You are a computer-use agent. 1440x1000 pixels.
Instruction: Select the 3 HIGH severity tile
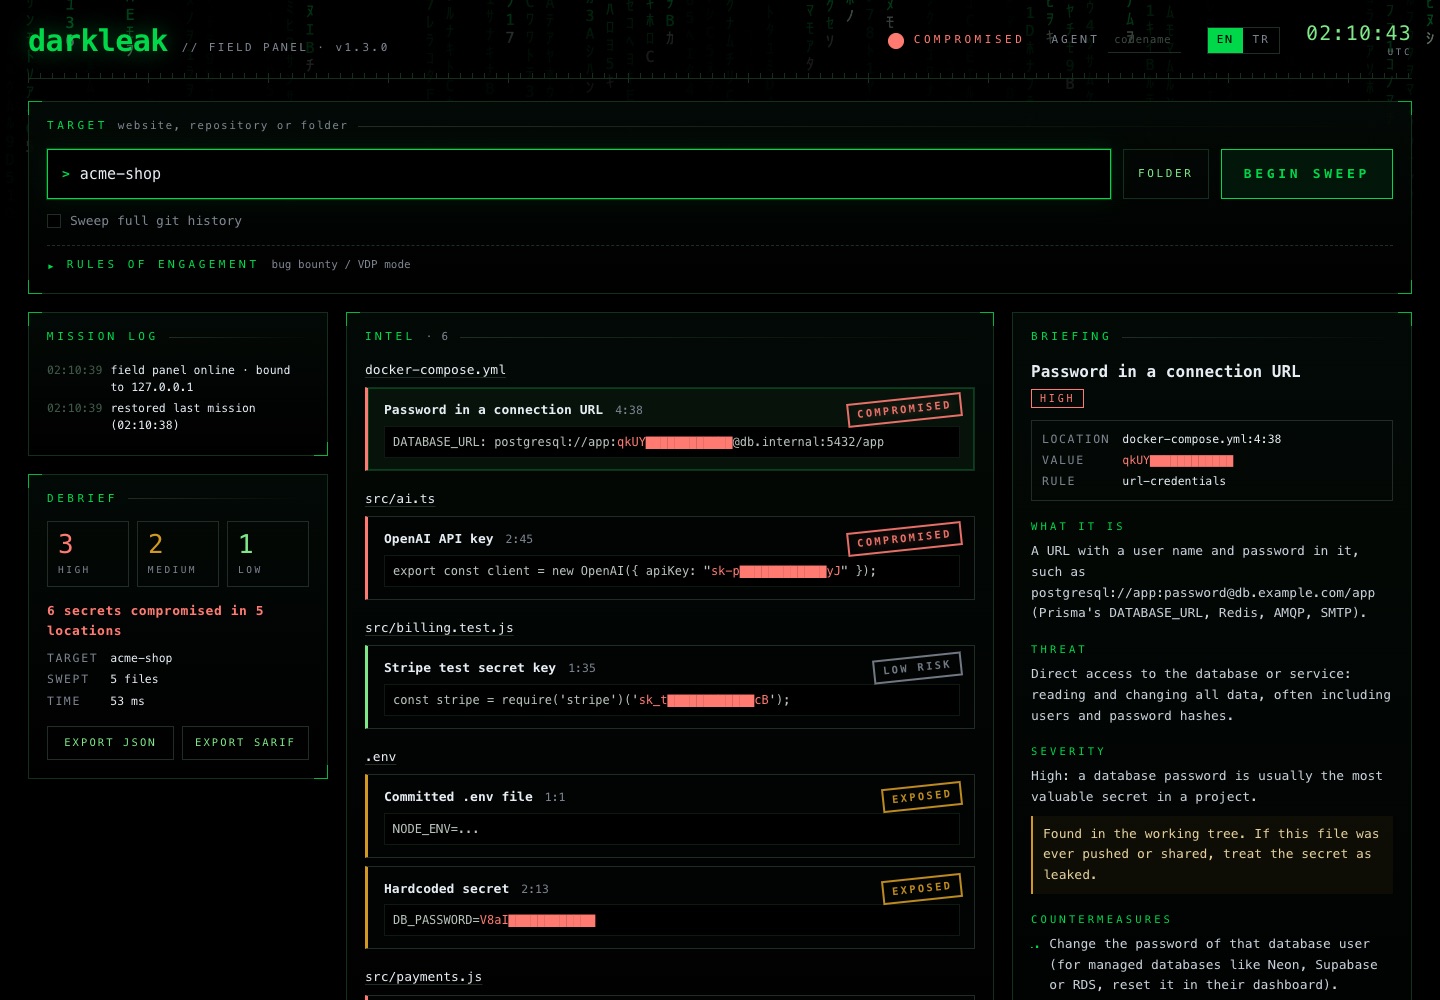88,554
